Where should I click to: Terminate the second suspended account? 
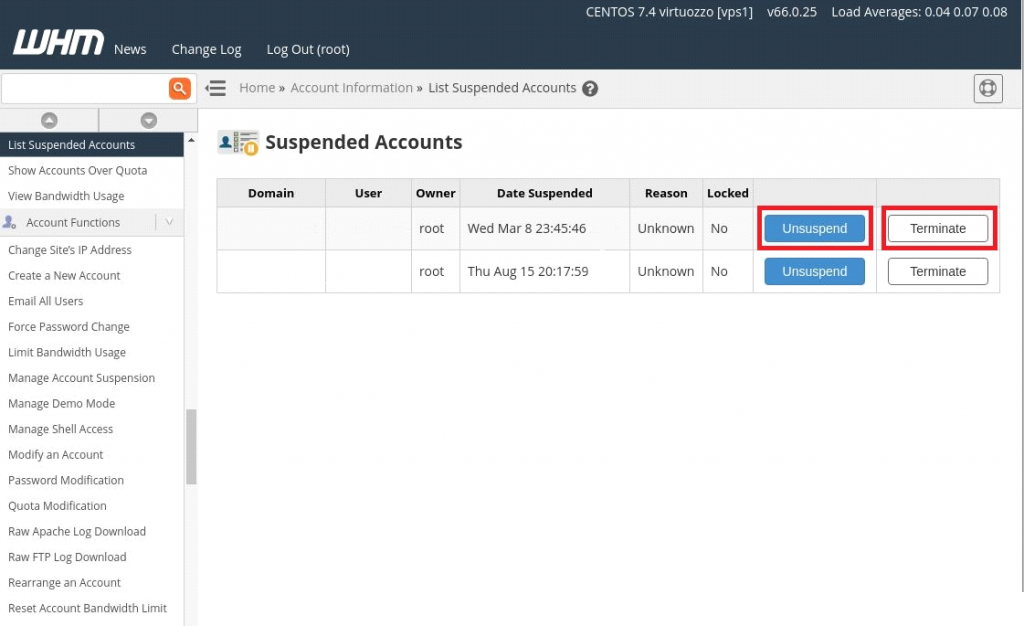tap(937, 271)
